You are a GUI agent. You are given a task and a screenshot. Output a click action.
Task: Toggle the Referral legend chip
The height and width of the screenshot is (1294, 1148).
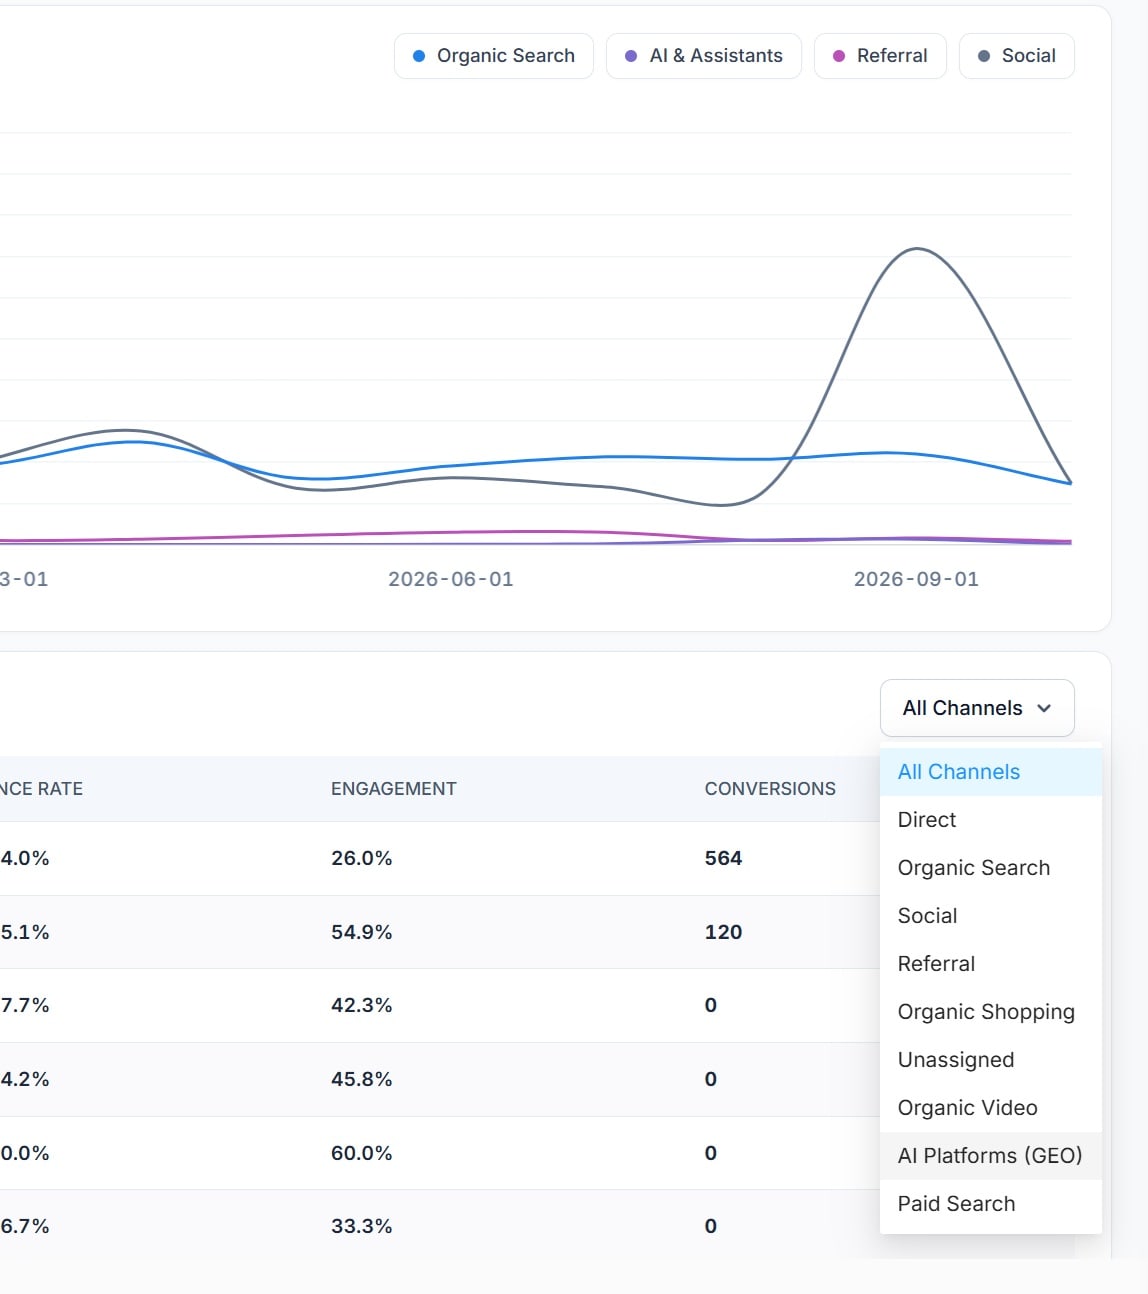(880, 56)
